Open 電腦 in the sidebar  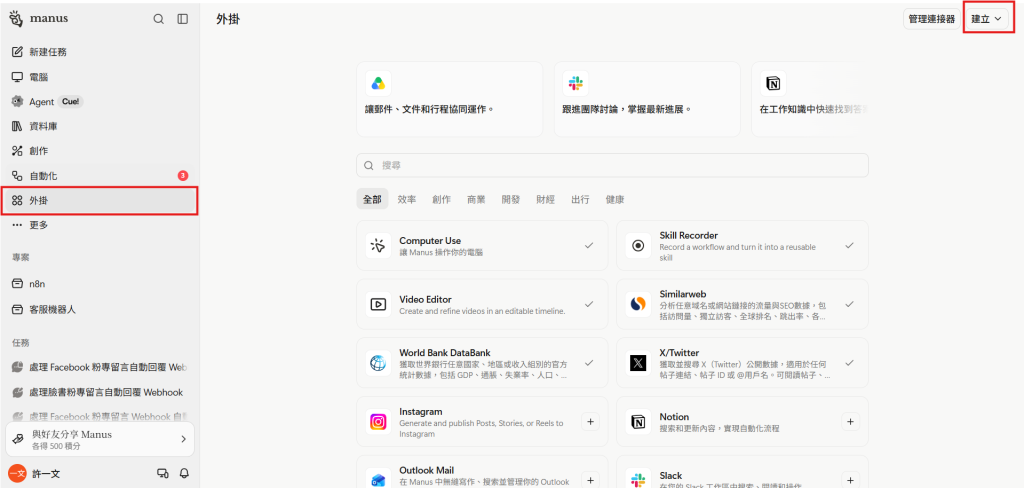99,77
